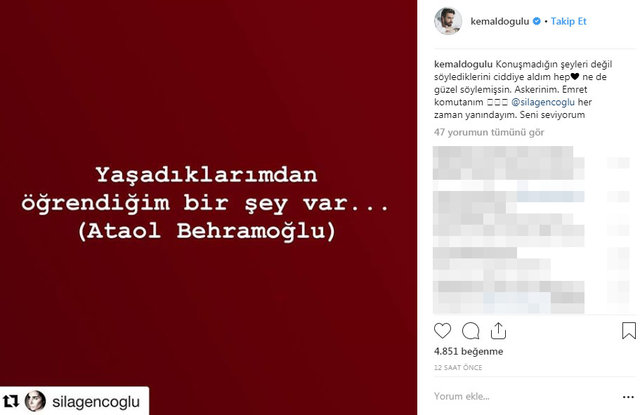This screenshot has width=640, height=415.
Task: Expand all comments via 47 yorumun tümünü gör
Action: coord(489,132)
